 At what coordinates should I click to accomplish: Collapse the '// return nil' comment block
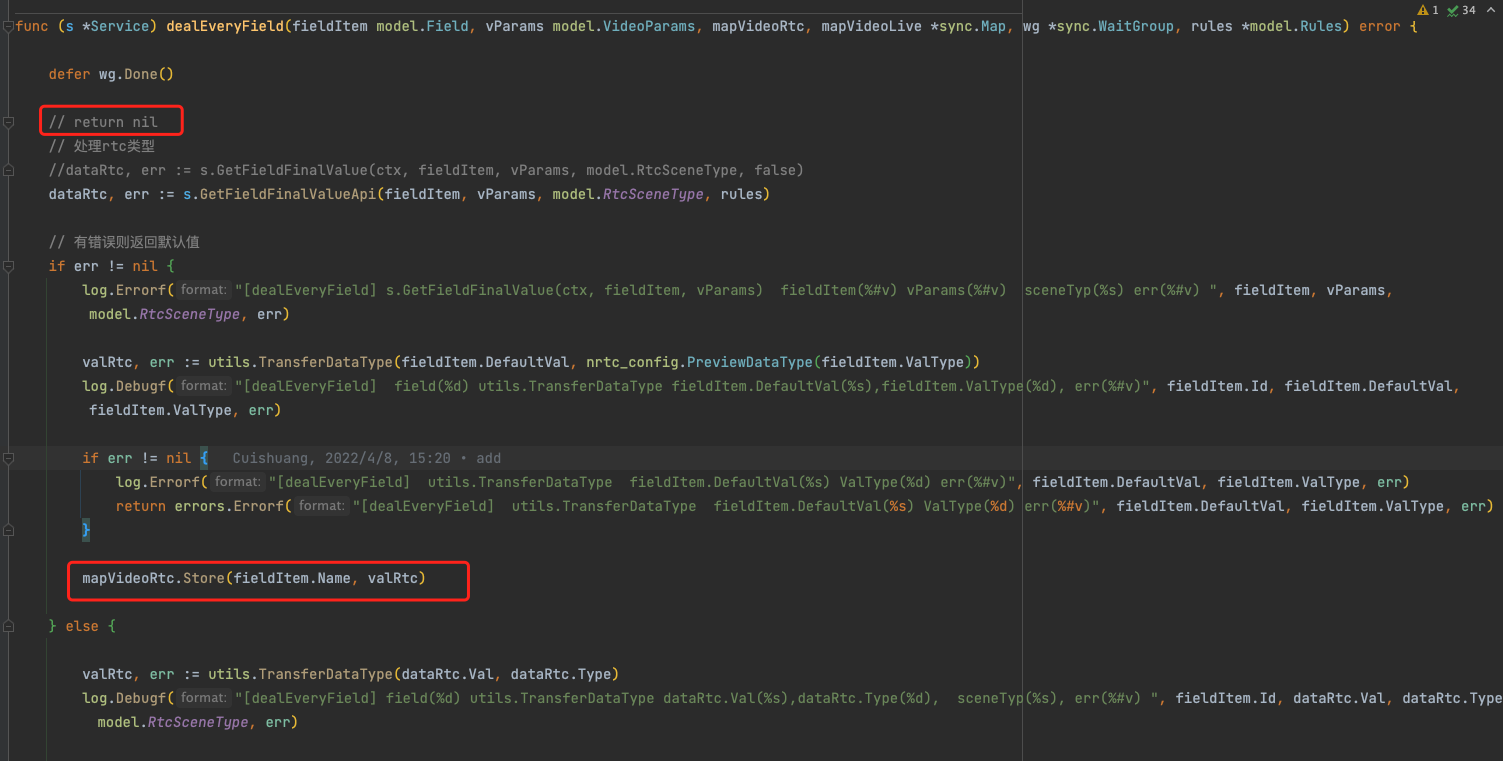click(8, 122)
